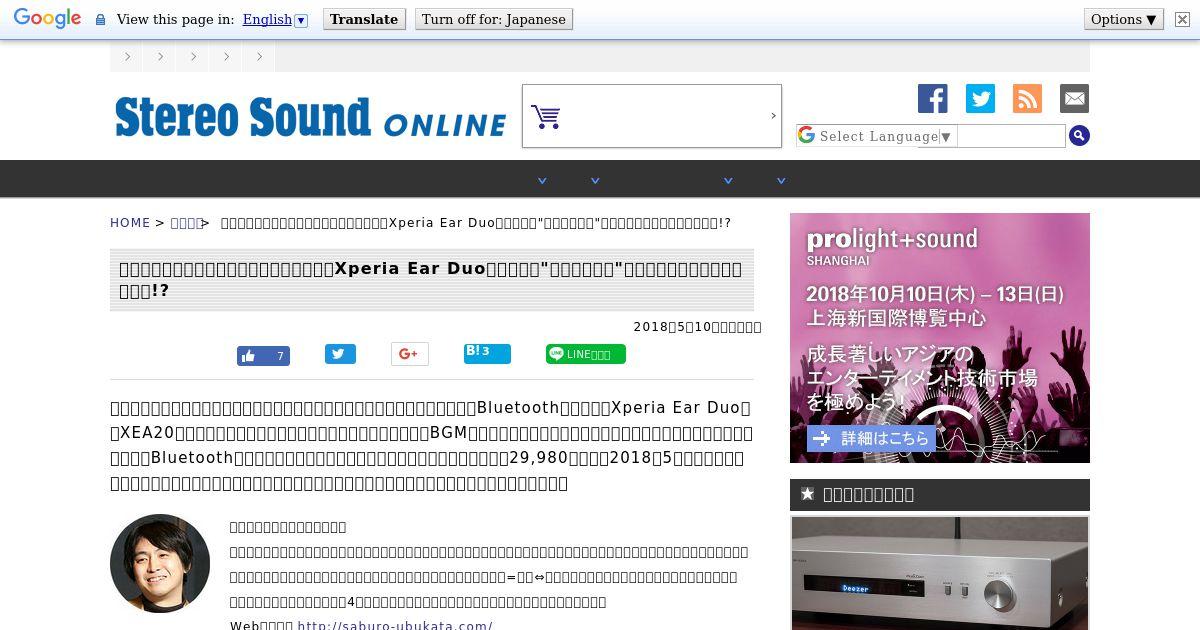Screen dimensions: 1200x630
Task: Click the silver audio player thumbnail
Action: click(x=940, y=573)
